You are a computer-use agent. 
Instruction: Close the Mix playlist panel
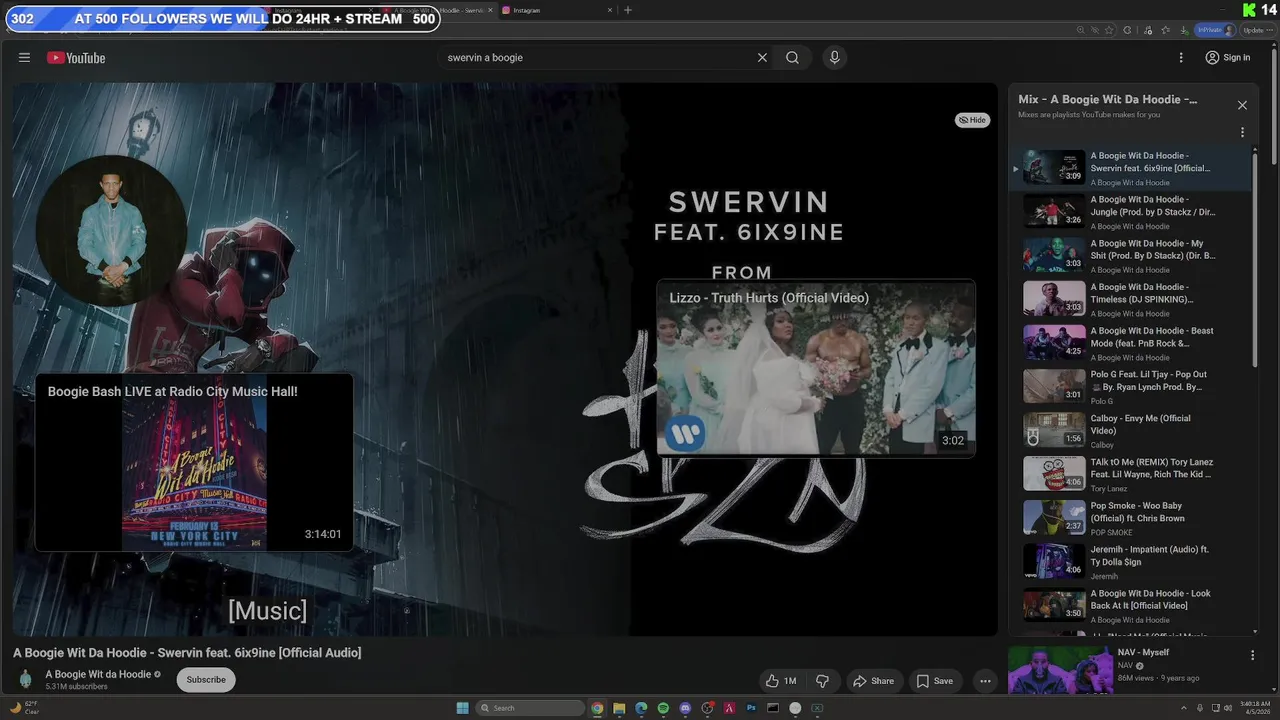tap(1242, 105)
